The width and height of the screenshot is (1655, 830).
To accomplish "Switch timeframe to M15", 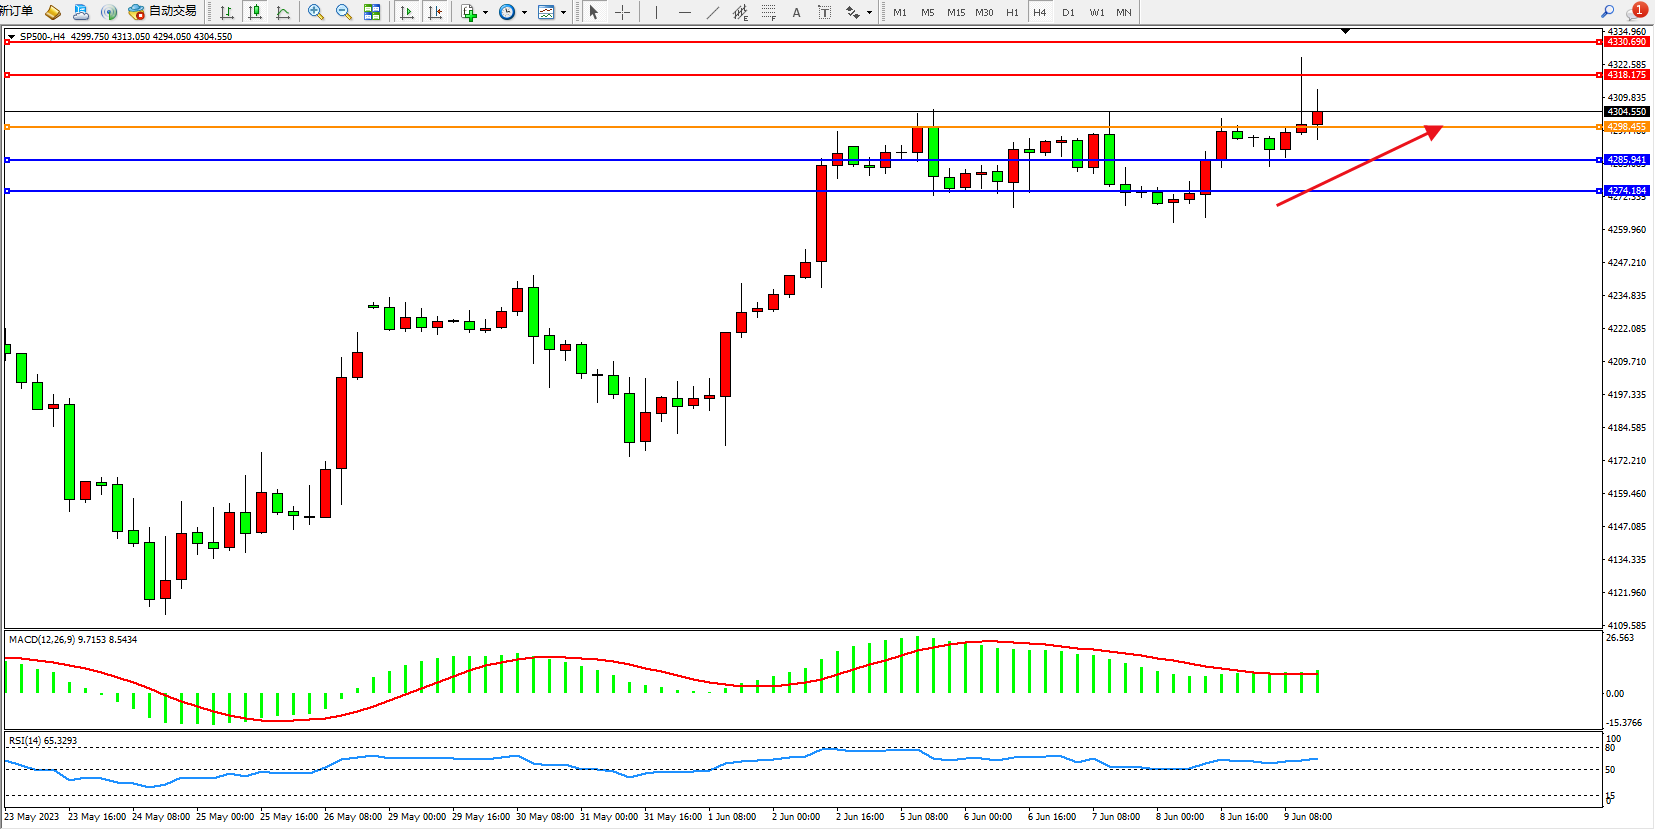I will [x=956, y=12].
